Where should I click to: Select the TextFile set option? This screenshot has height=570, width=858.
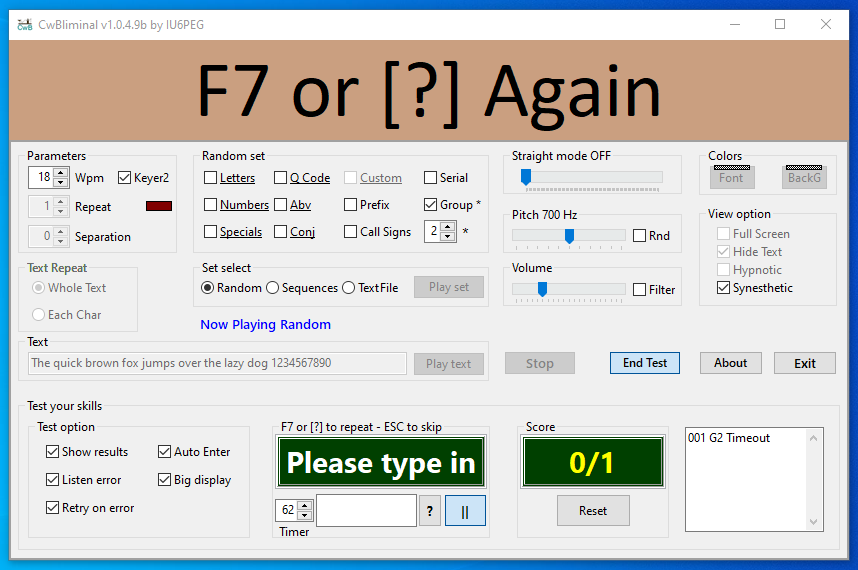pos(349,288)
